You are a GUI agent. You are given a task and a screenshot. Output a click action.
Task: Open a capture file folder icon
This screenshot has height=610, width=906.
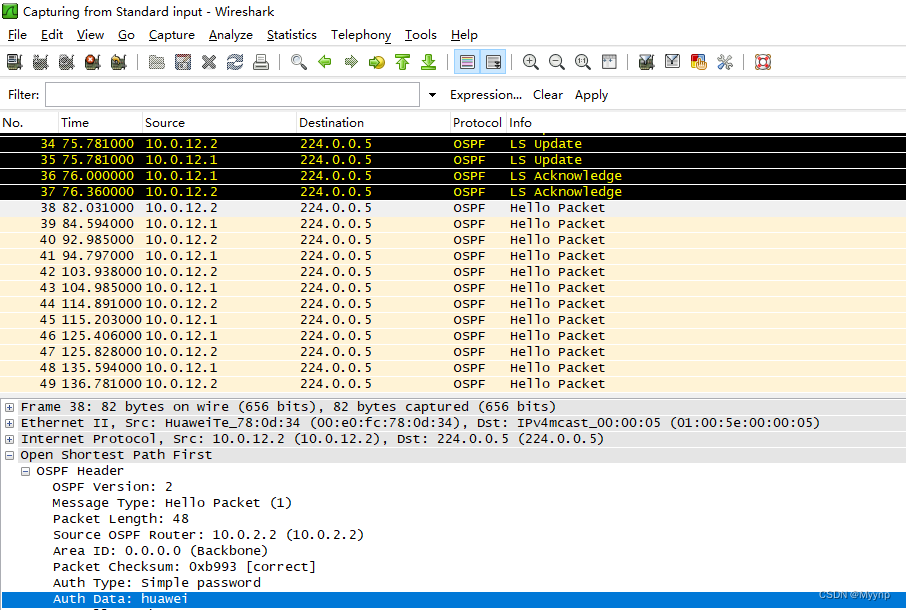pyautogui.click(x=157, y=62)
